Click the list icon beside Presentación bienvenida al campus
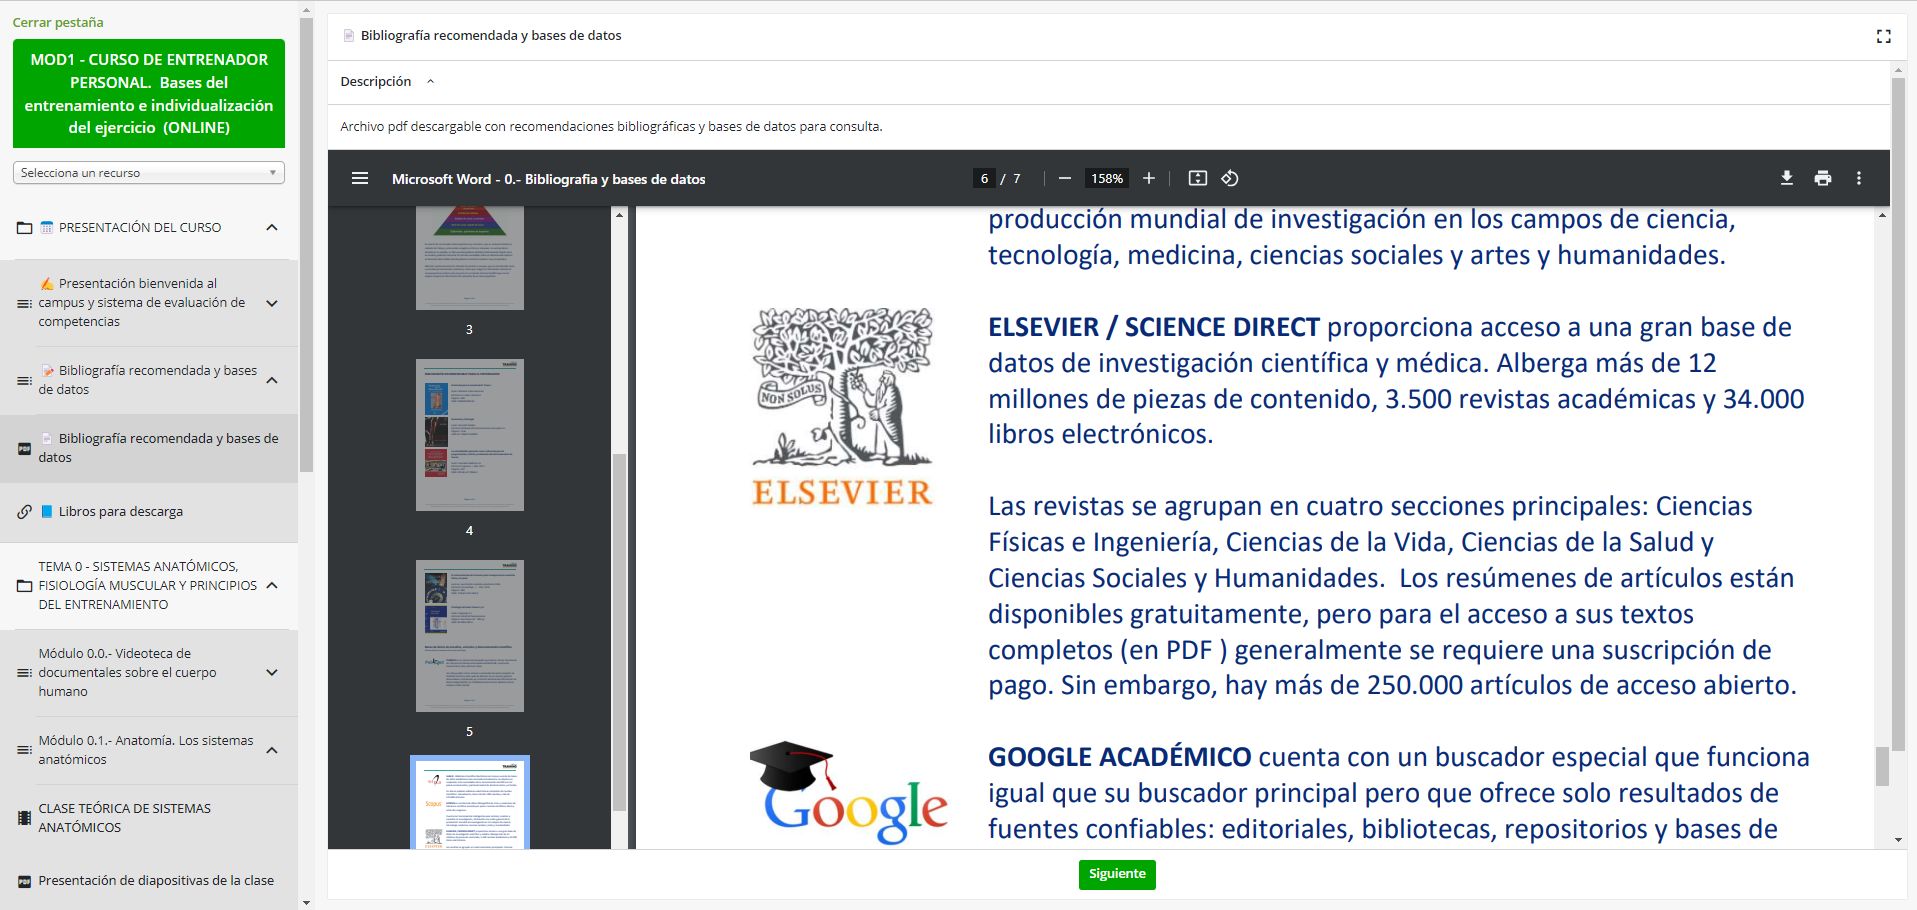Viewport: 1917px width, 910px height. pyautogui.click(x=25, y=303)
